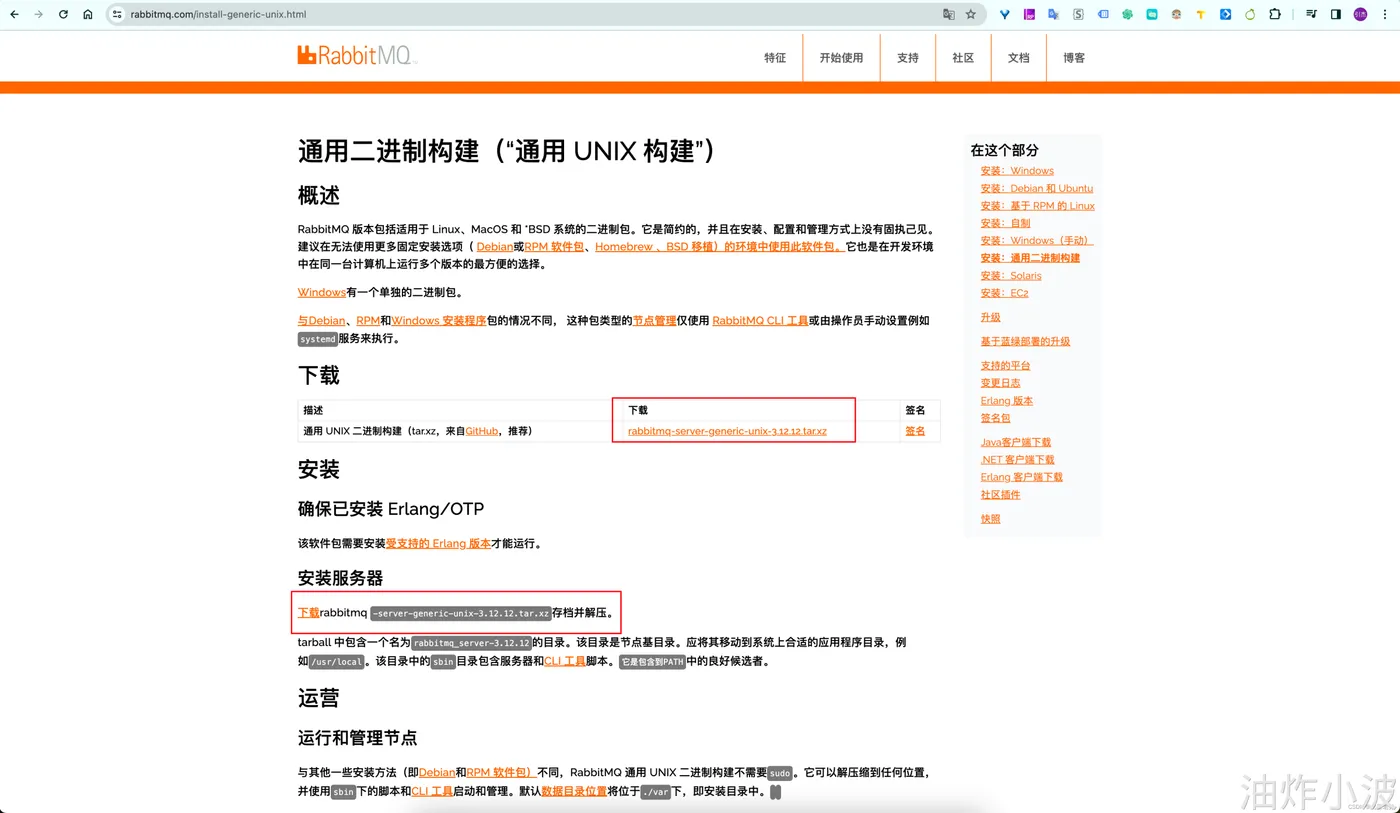Open sidebar link Java客户端下载
Screen dimensions: 1400x813
click(1016, 442)
